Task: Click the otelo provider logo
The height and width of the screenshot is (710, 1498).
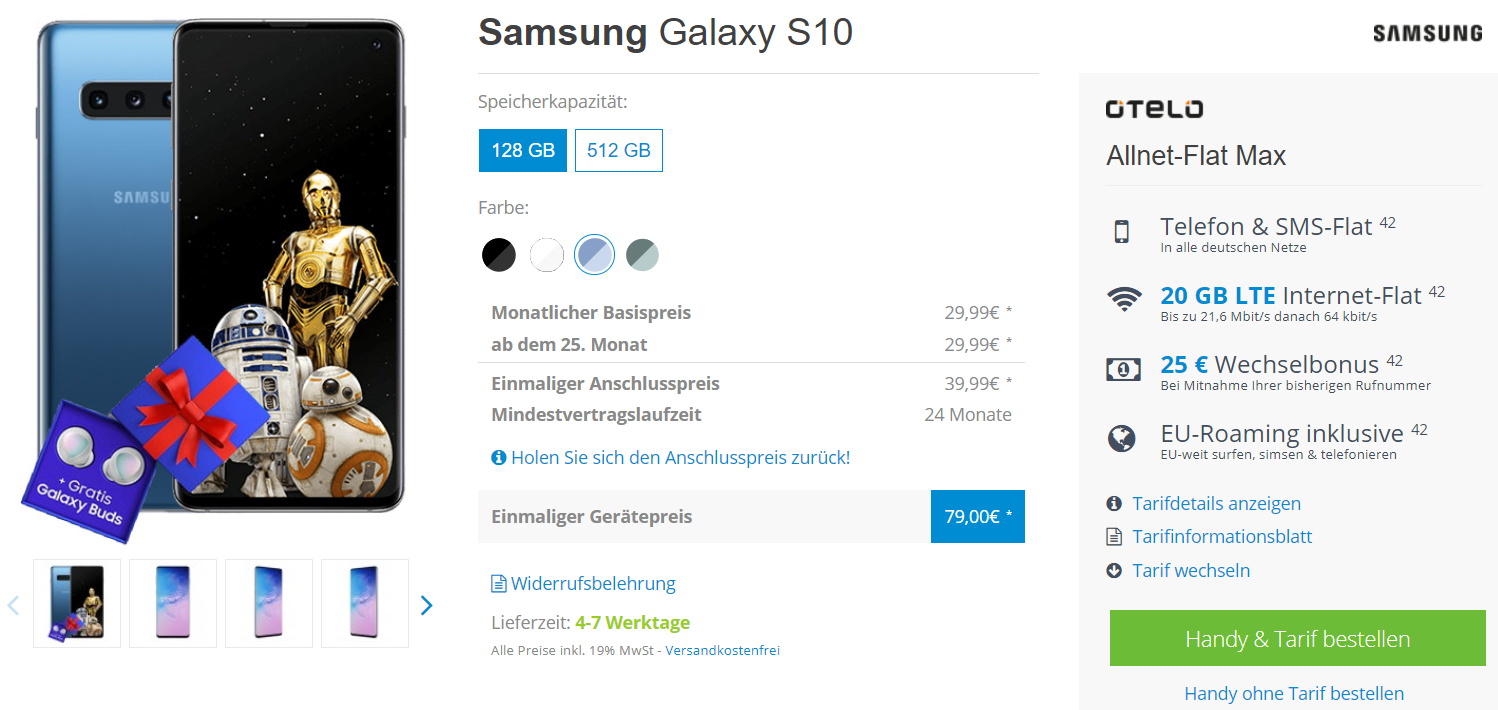Action: 1154,109
